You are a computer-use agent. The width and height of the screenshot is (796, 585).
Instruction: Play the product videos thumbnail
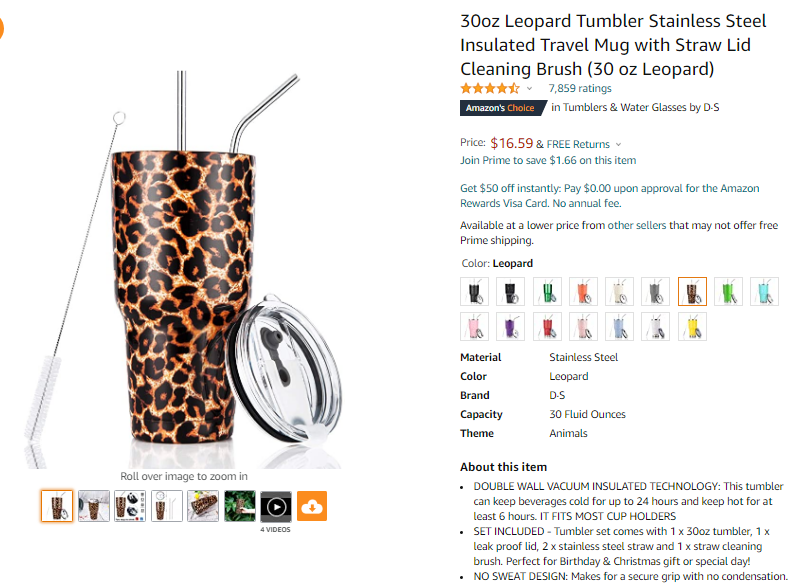(x=275, y=507)
